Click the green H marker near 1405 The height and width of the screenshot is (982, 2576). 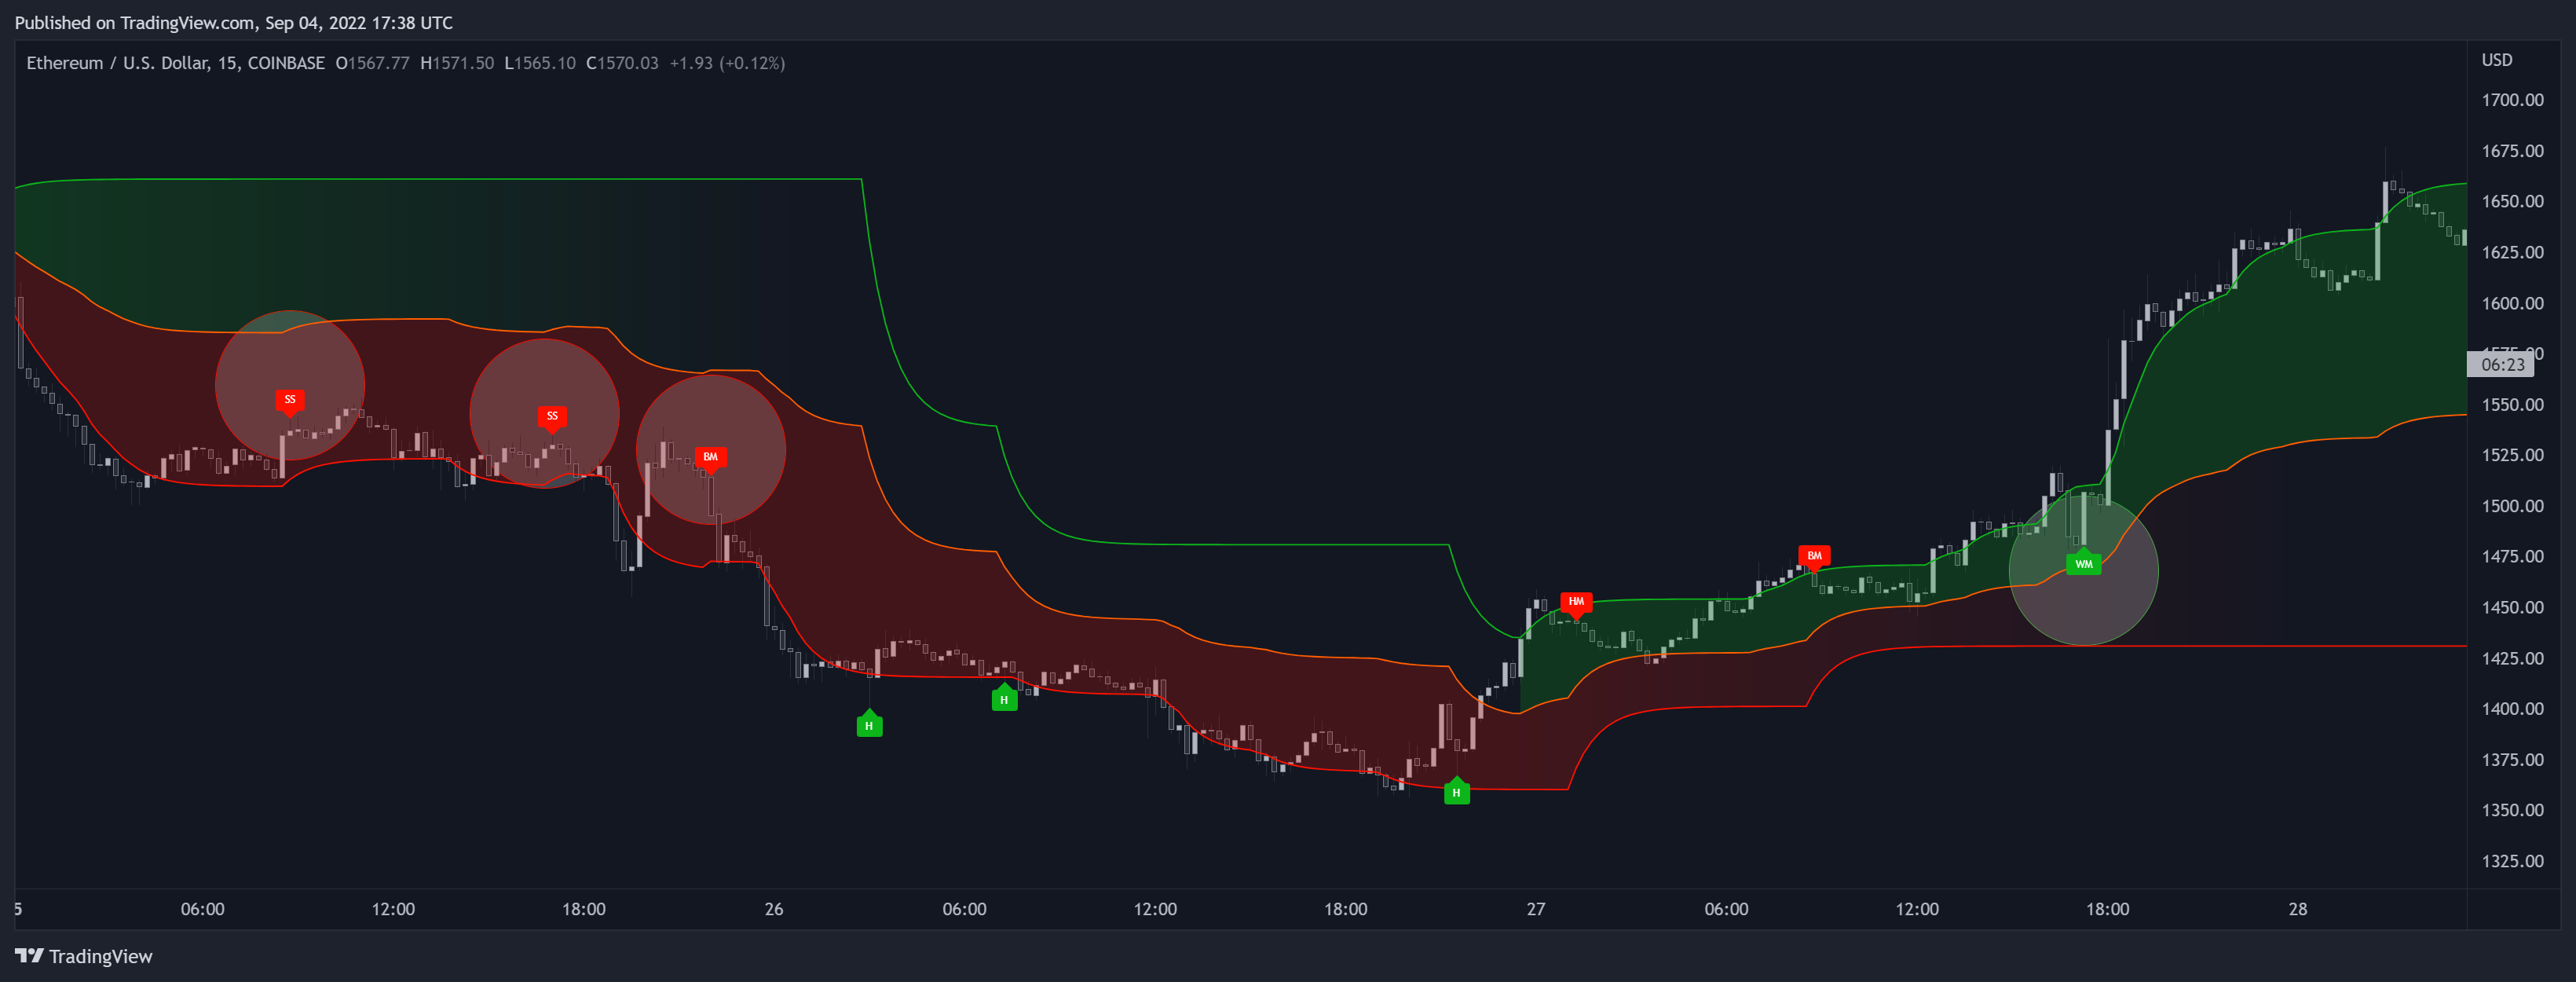(x=1004, y=699)
